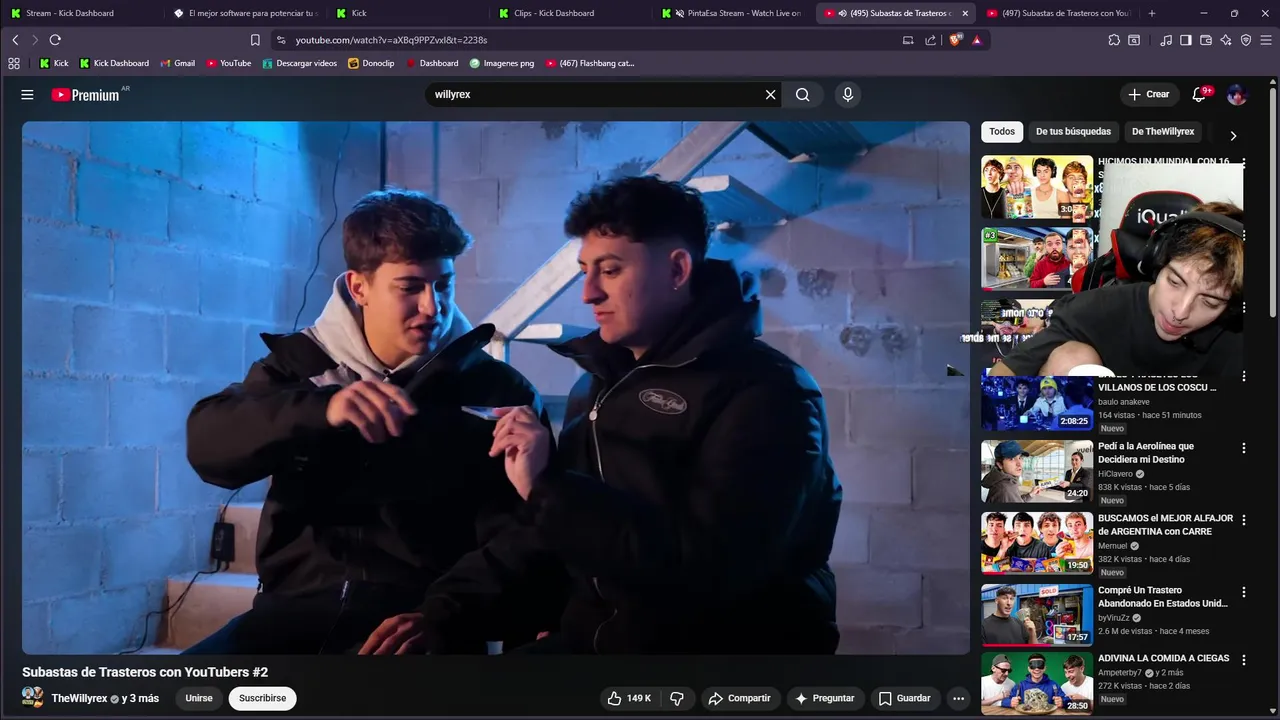Open Kick Dashboard bookmark
Screen dimensions: 1280x720
click(x=114, y=63)
